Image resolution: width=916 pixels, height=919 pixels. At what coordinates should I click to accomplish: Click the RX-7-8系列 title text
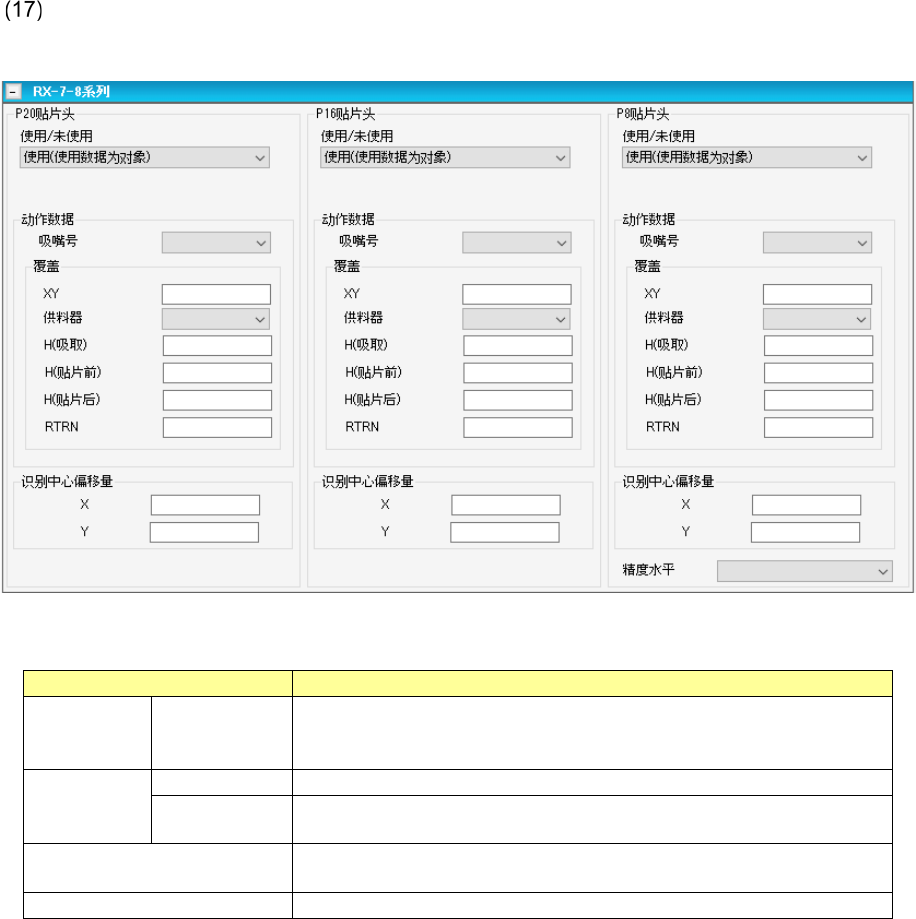71,91
